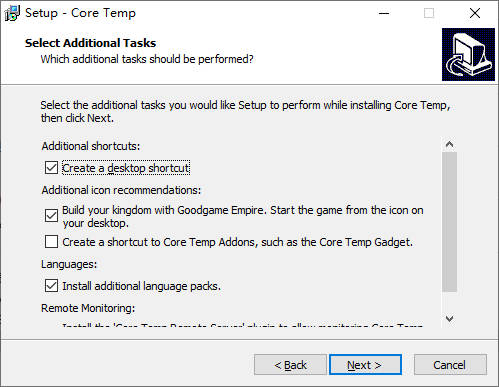The width and height of the screenshot is (499, 387).
Task: Click the 'Setup - Core Temp' title bar text
Action: pyautogui.click(x=80, y=13)
